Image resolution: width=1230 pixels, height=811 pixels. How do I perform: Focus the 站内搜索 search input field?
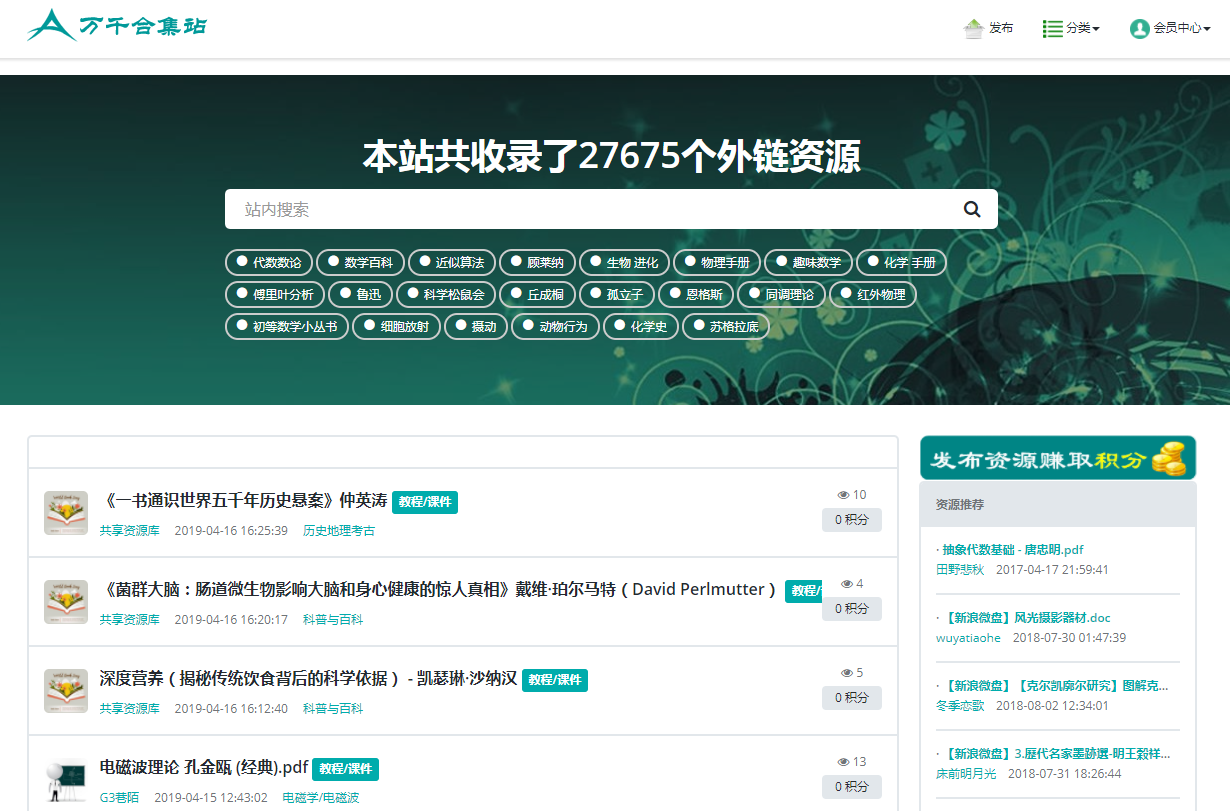(x=590, y=209)
